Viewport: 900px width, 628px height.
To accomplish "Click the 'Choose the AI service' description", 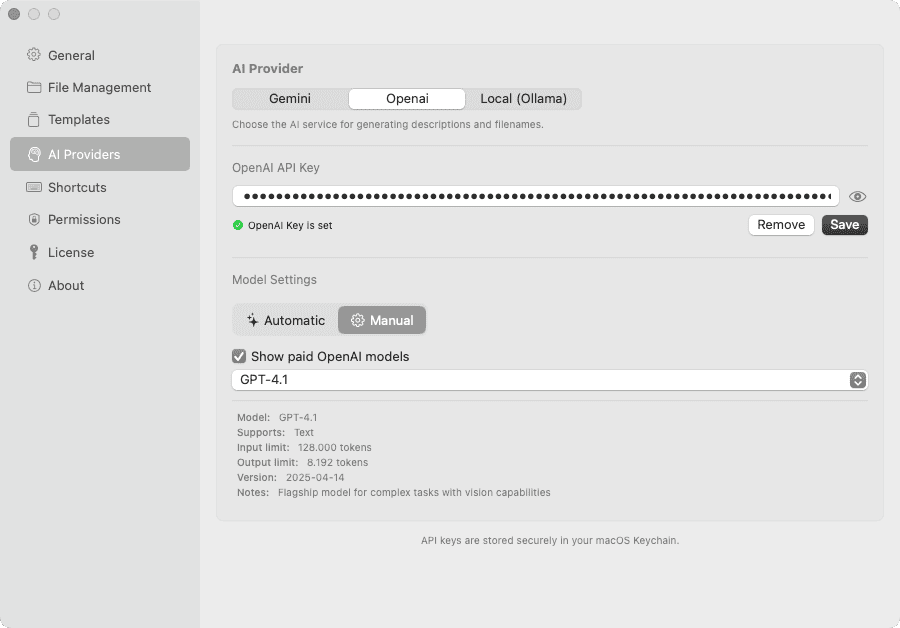I will 387,125.
